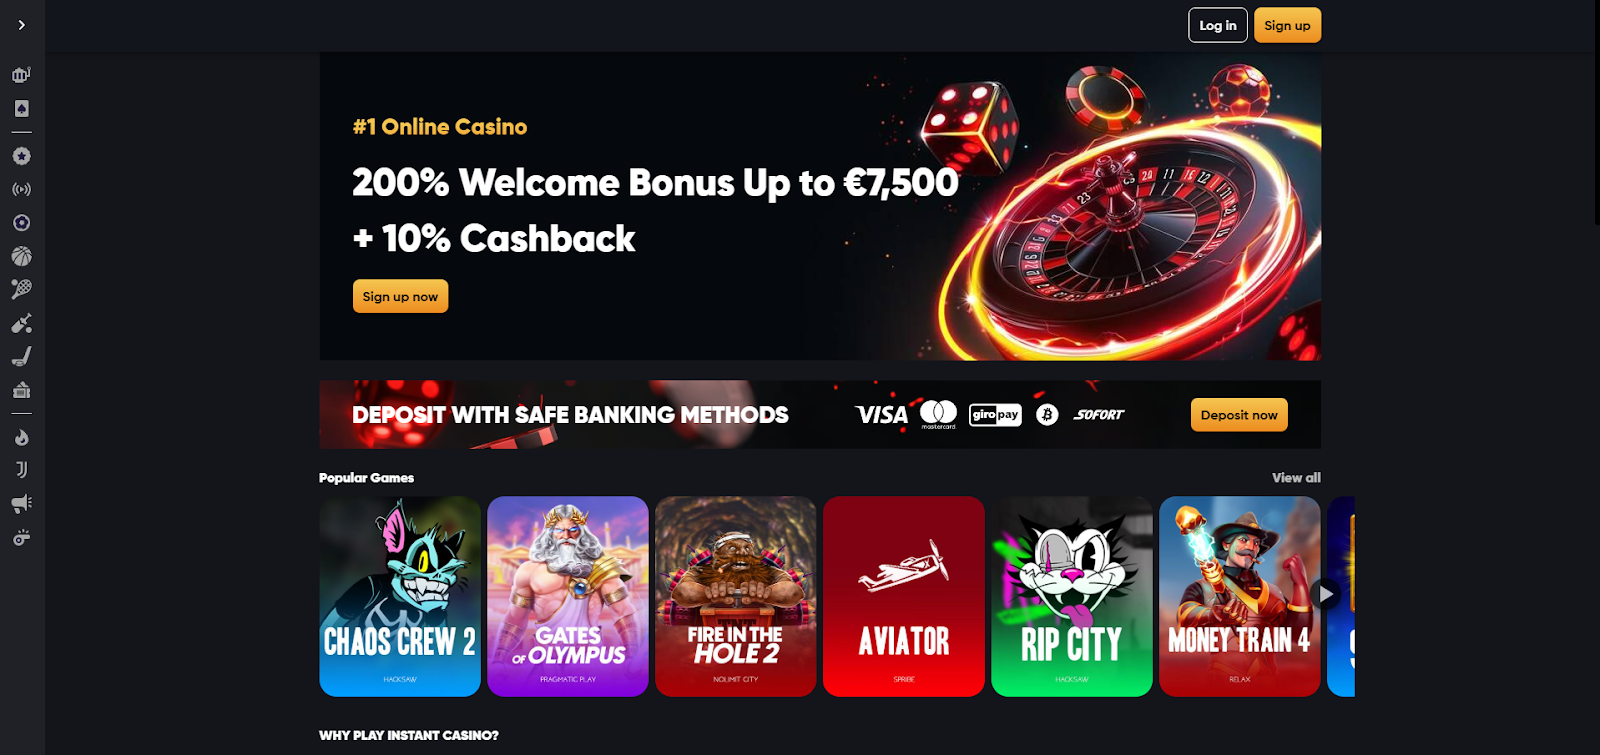This screenshot has height=755, width=1600.
Task: Open the Gates of Olympus game
Action: coord(568,596)
